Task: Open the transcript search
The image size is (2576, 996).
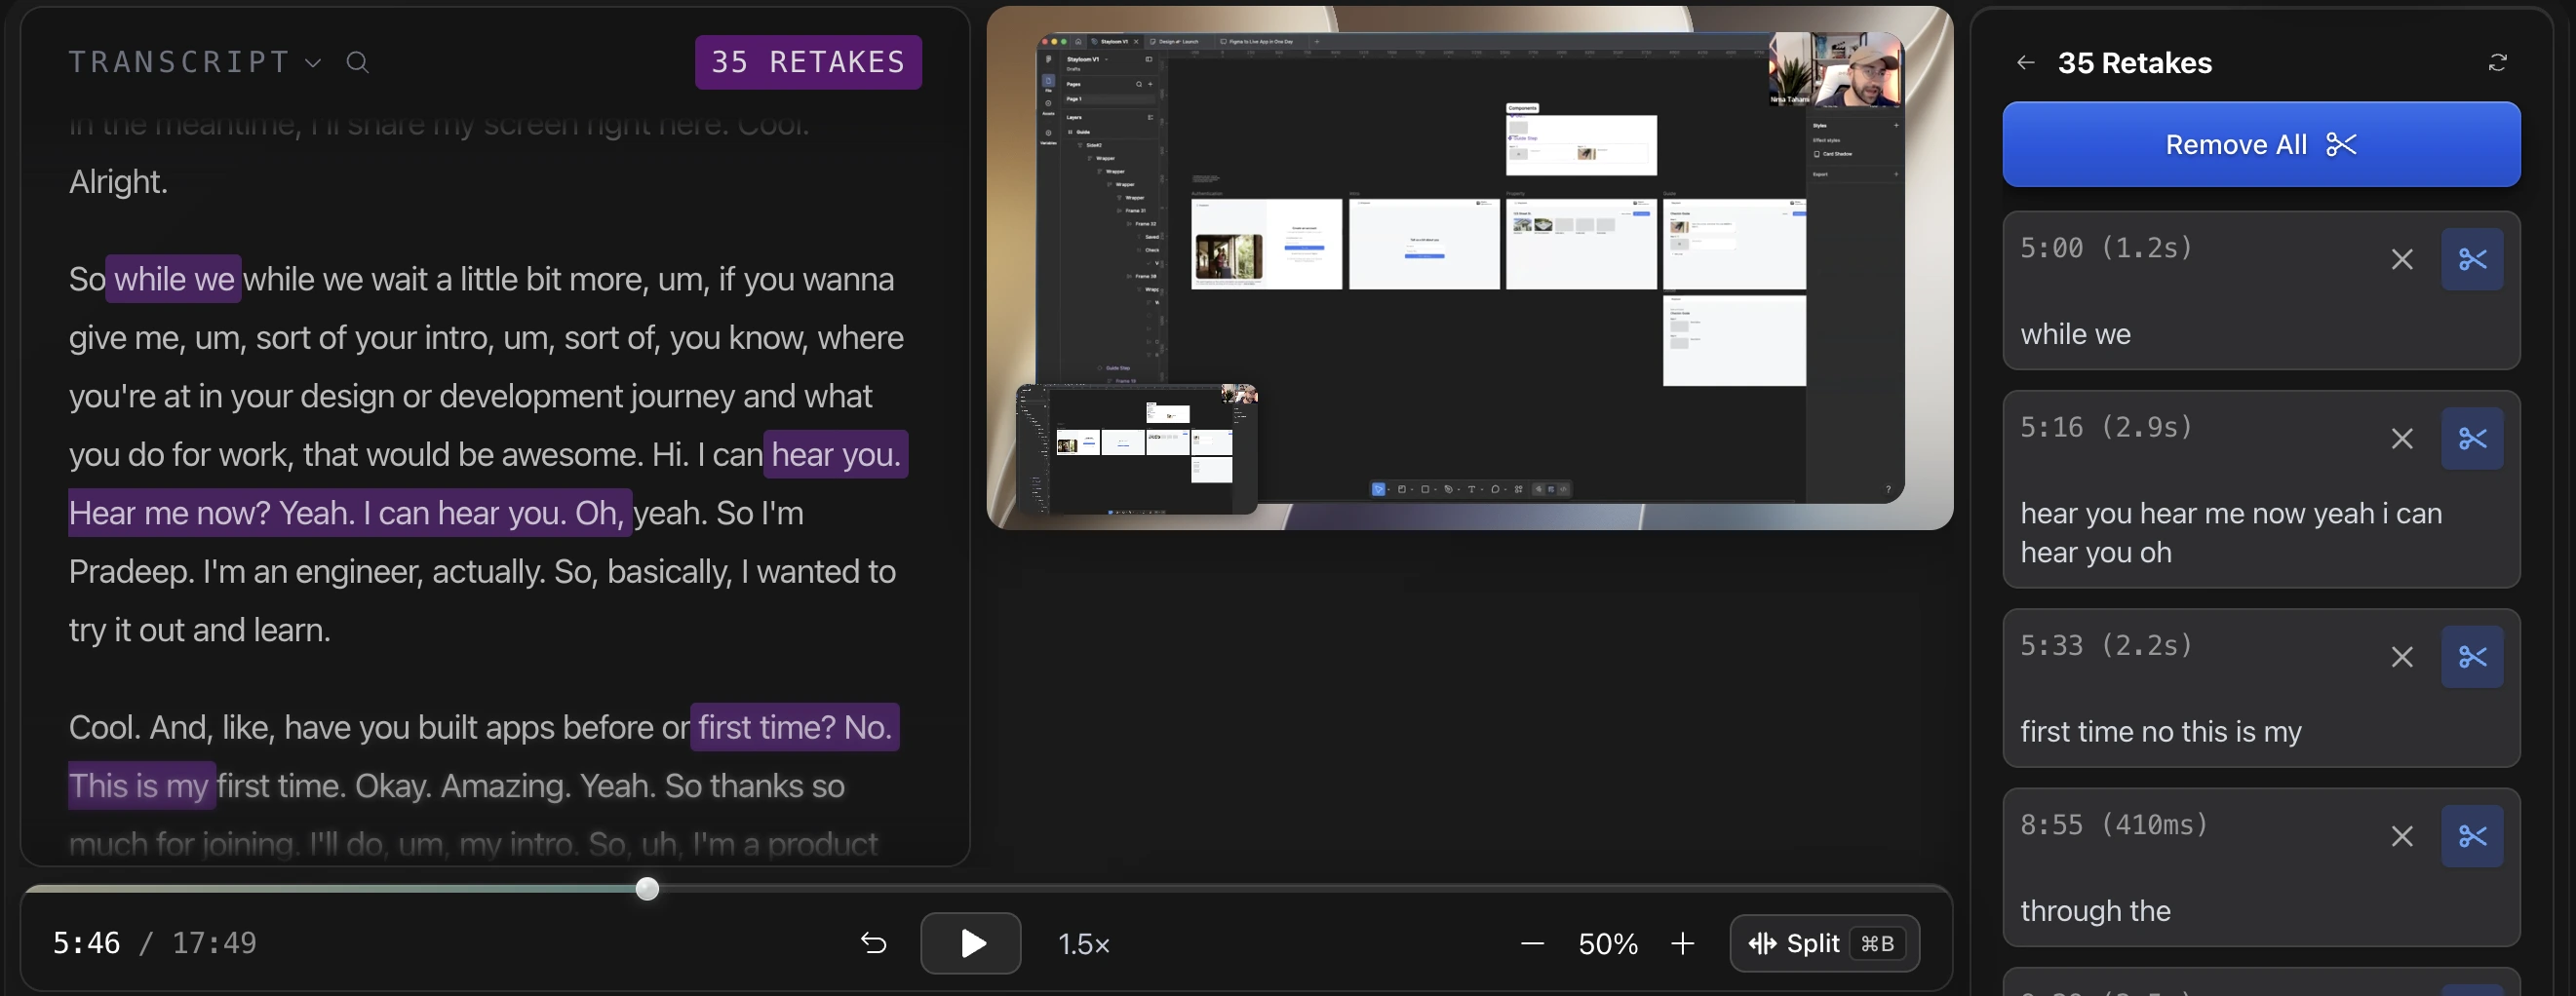Action: (357, 63)
